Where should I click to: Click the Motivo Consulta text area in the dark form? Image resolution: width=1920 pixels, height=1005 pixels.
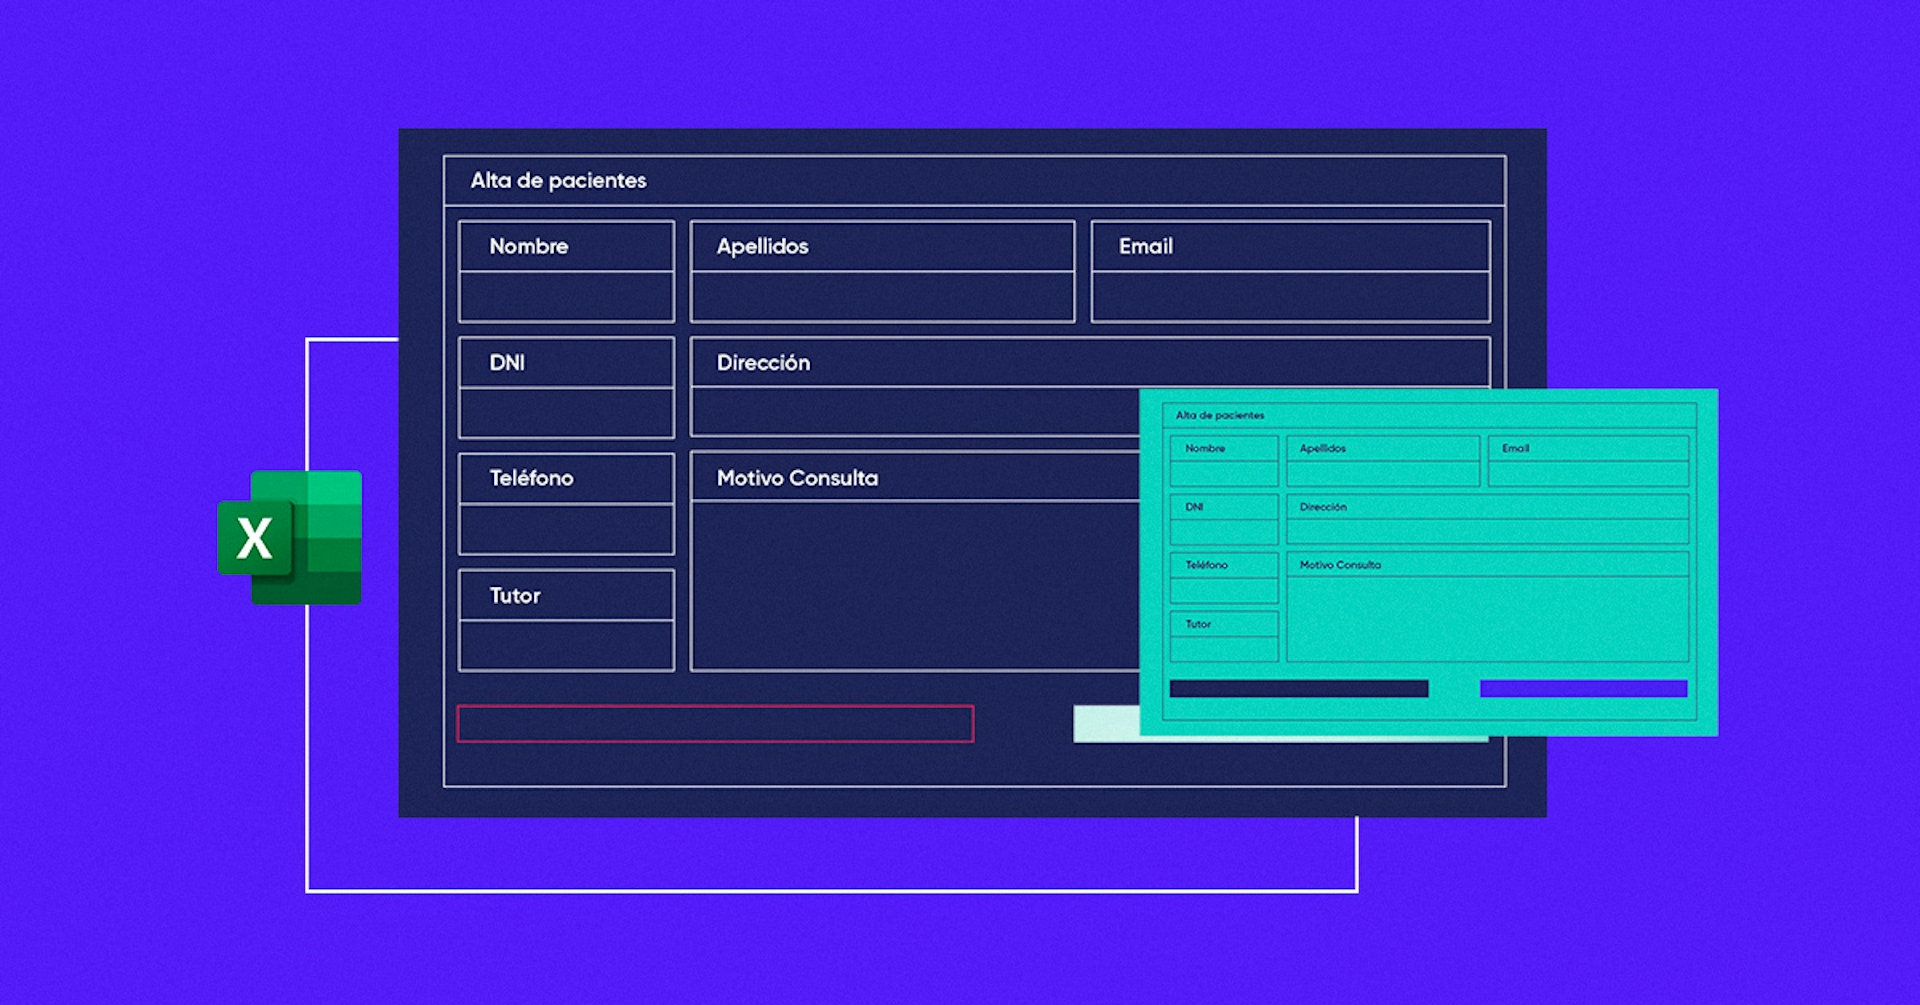coord(915,585)
